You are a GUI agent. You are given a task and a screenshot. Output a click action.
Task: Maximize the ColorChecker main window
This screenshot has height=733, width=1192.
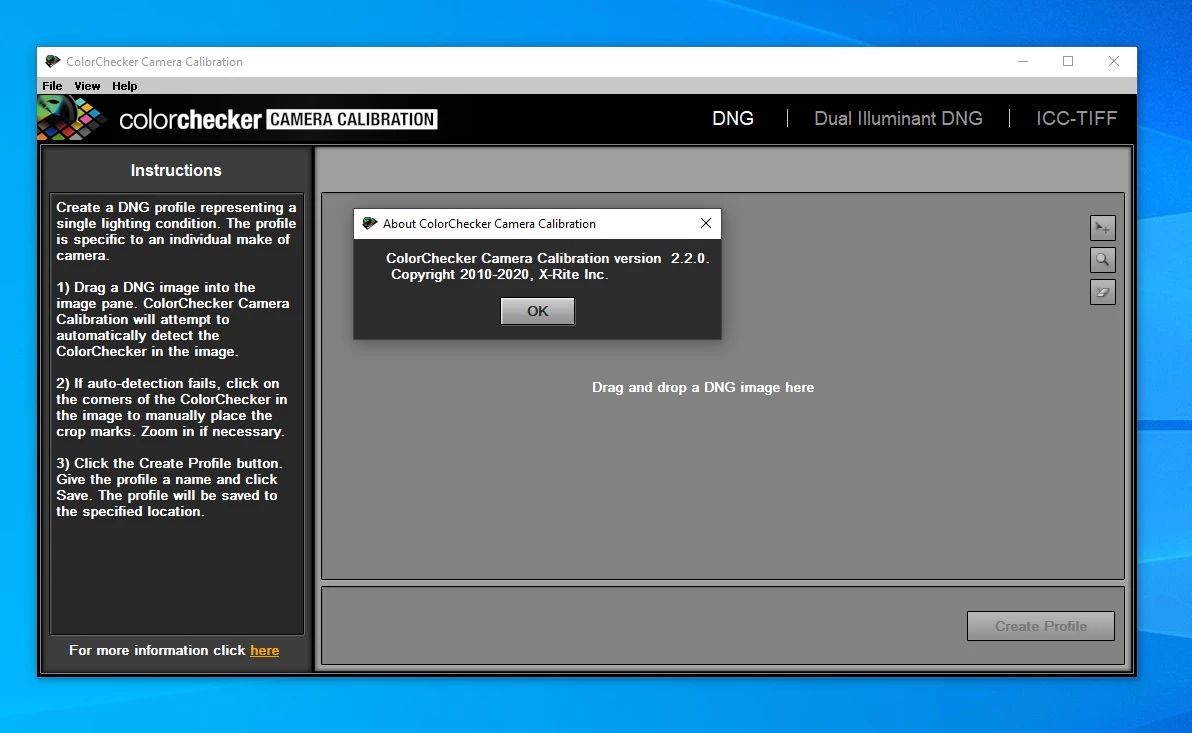coord(1068,62)
